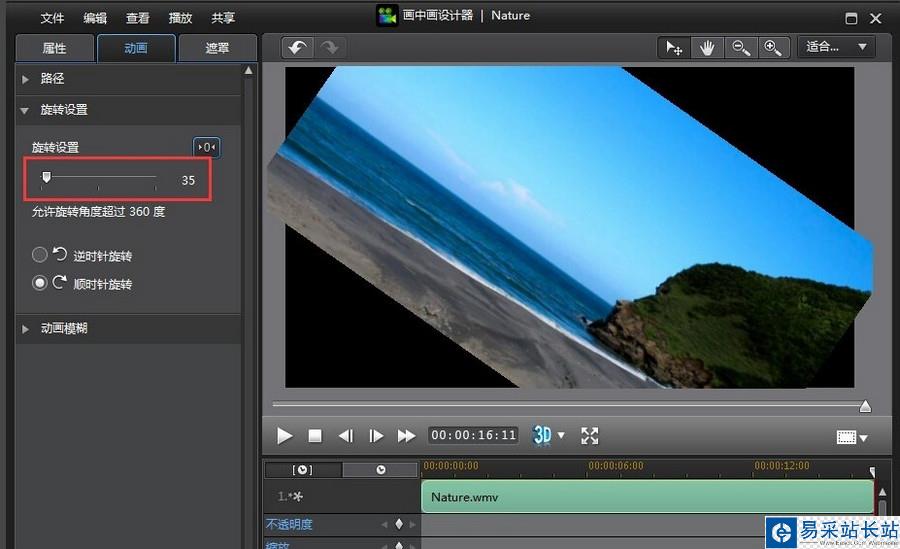
Task: Click the fast forward button
Action: coord(406,436)
